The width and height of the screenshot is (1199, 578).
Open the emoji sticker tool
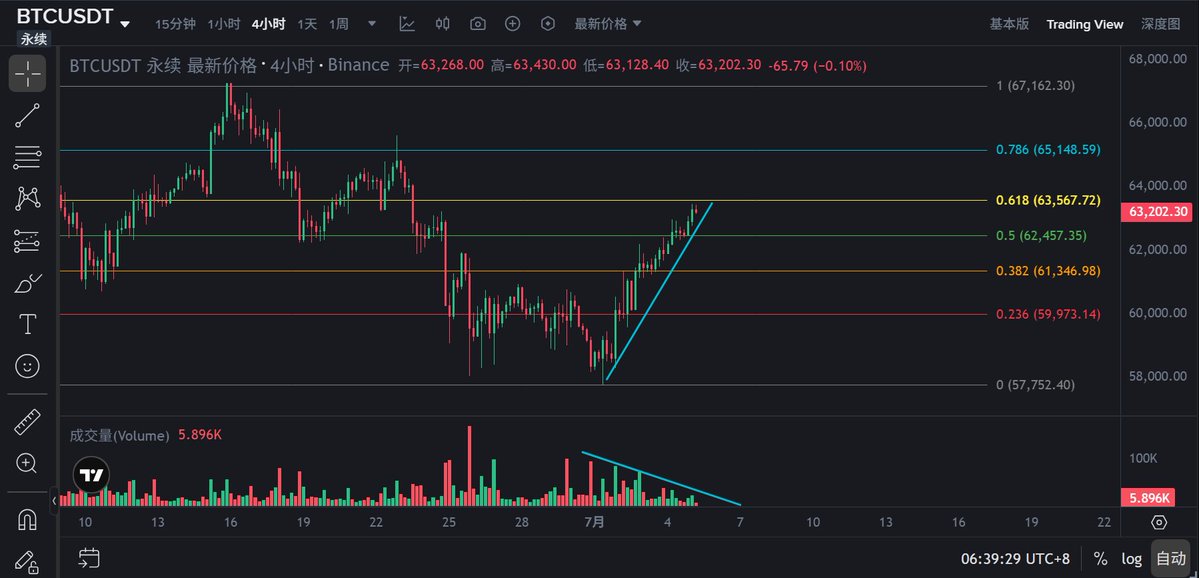click(28, 366)
